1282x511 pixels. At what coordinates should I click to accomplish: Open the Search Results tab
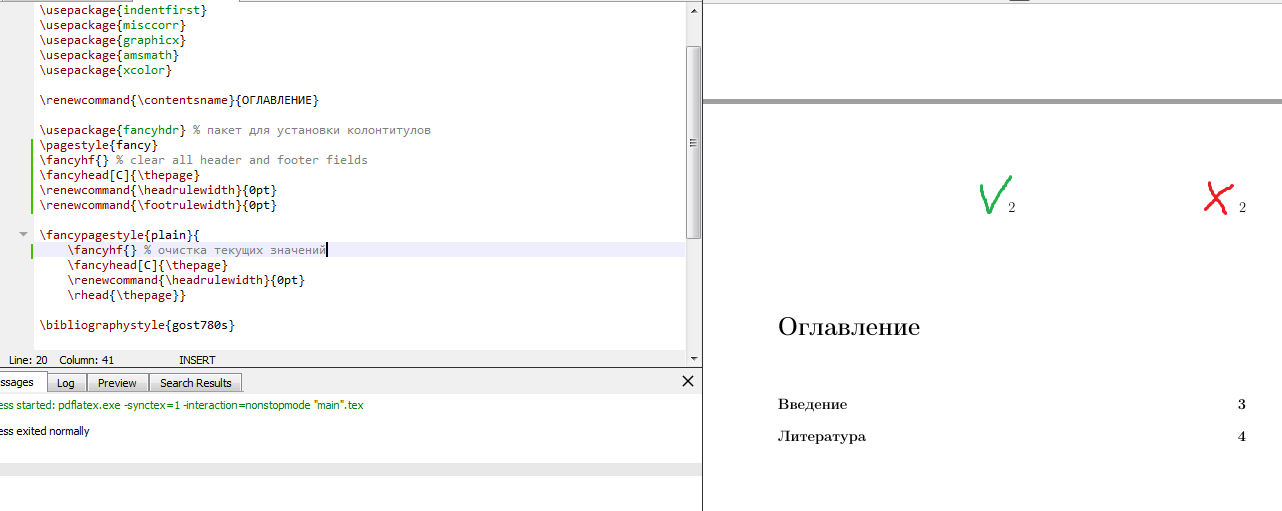coord(196,383)
